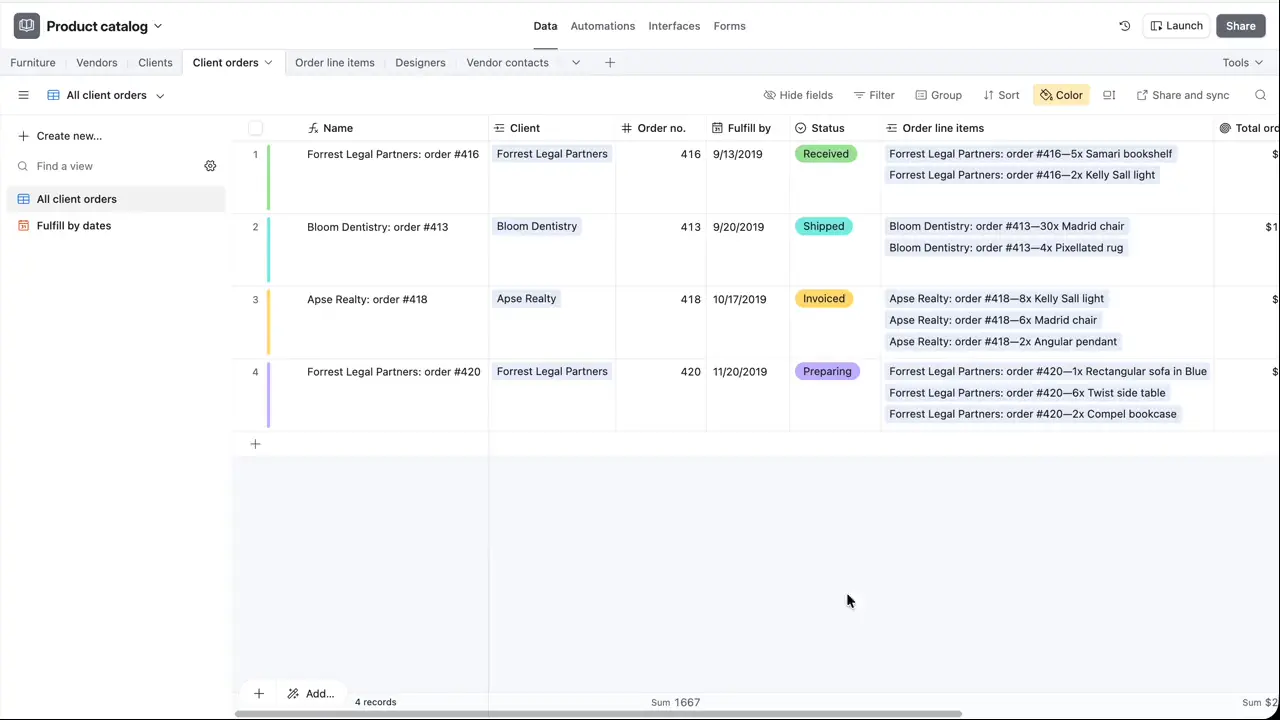Check the select-all records checkbox
1280x720 pixels.
[x=255, y=128]
